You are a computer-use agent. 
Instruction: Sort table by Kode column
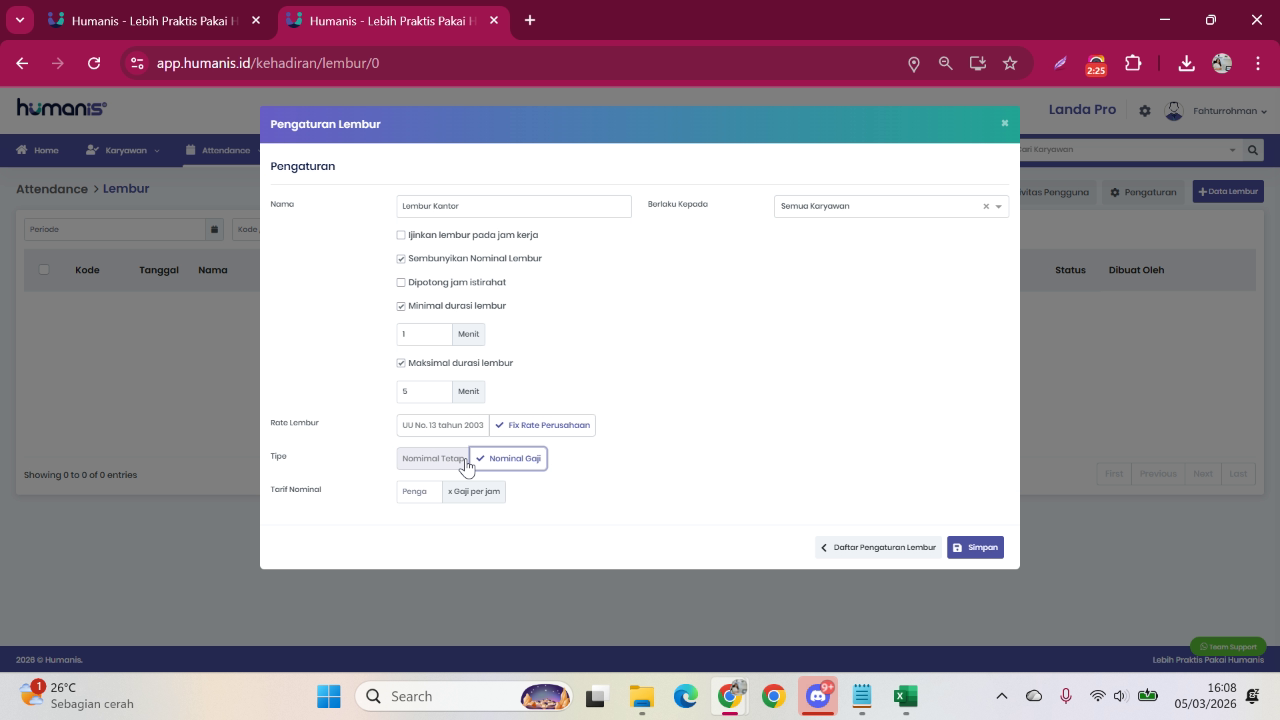[87, 270]
